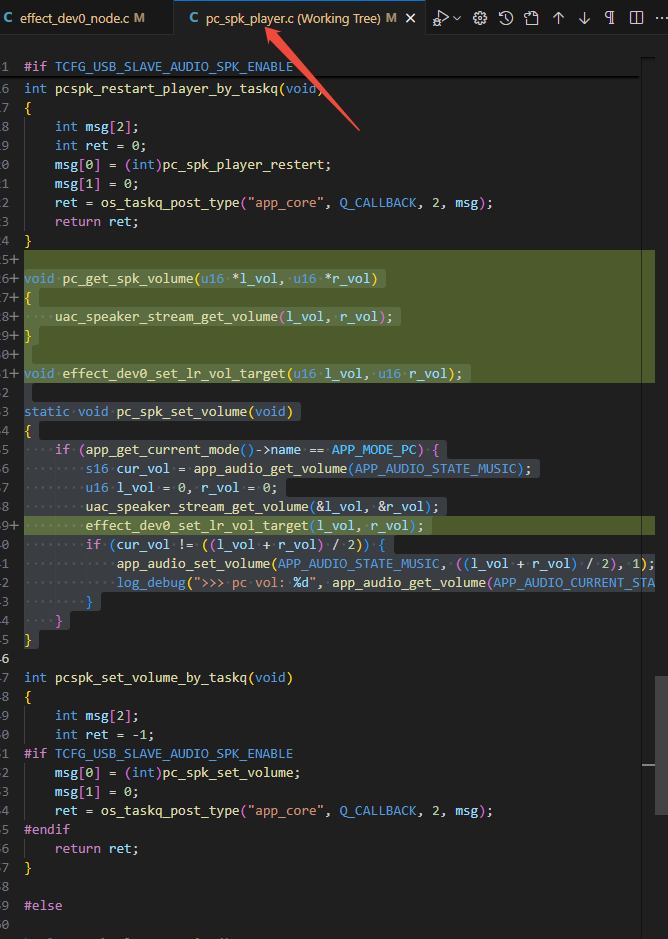Click the final 'return ret;' line
Image resolution: width=668 pixels, height=939 pixels.
[96, 849]
